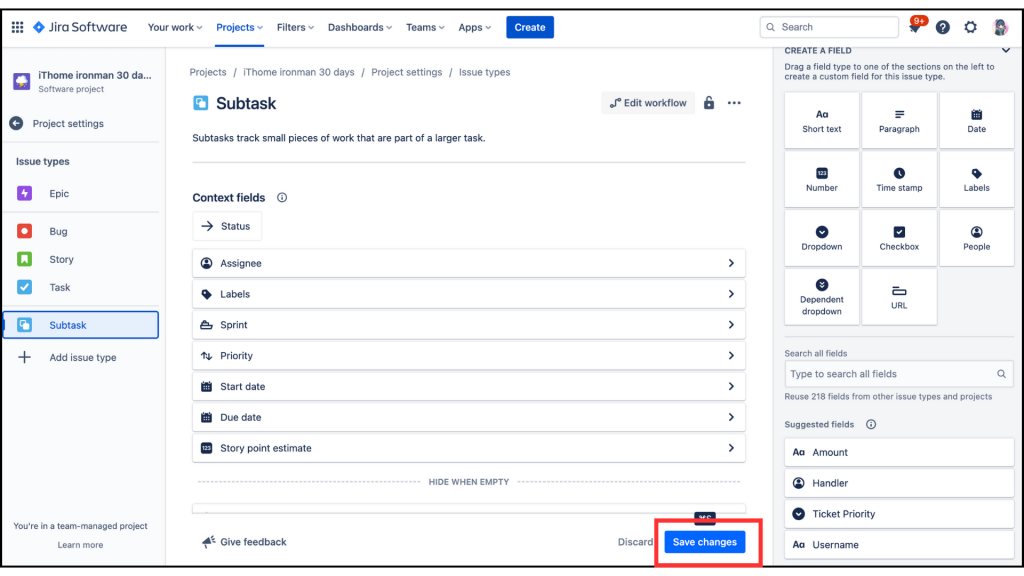1024x576 pixels.
Task: Click the back arrow beside Project settings
Action: 16,123
